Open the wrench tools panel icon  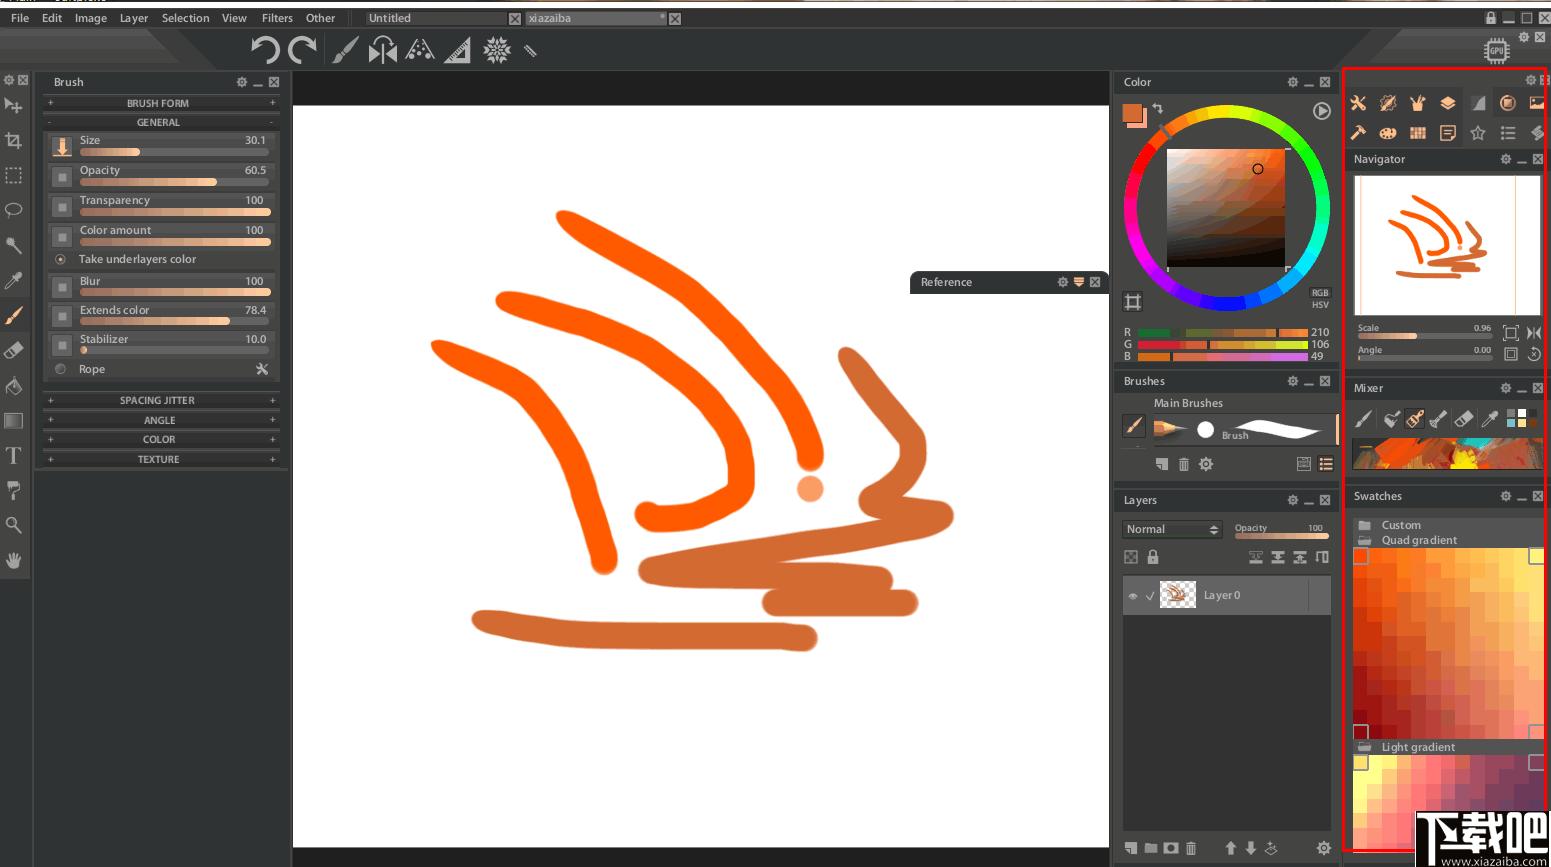click(1358, 103)
